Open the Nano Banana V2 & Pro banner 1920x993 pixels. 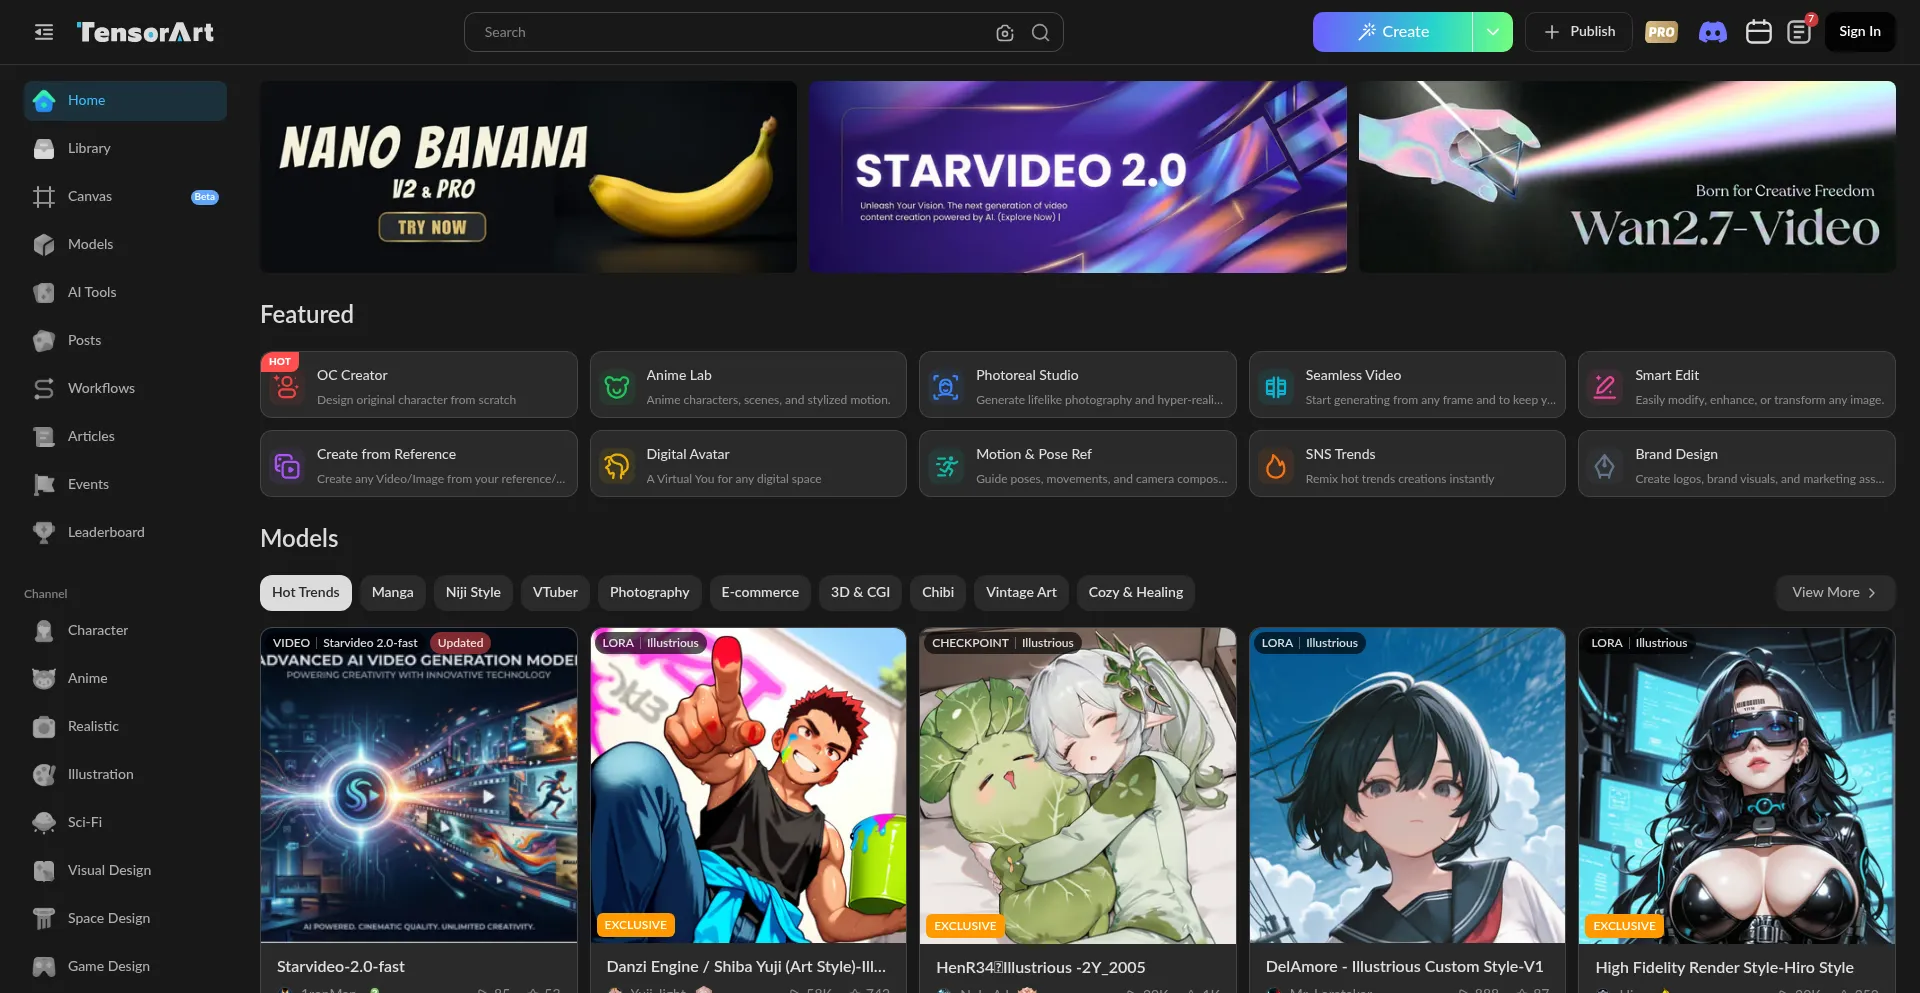pyautogui.click(x=529, y=177)
